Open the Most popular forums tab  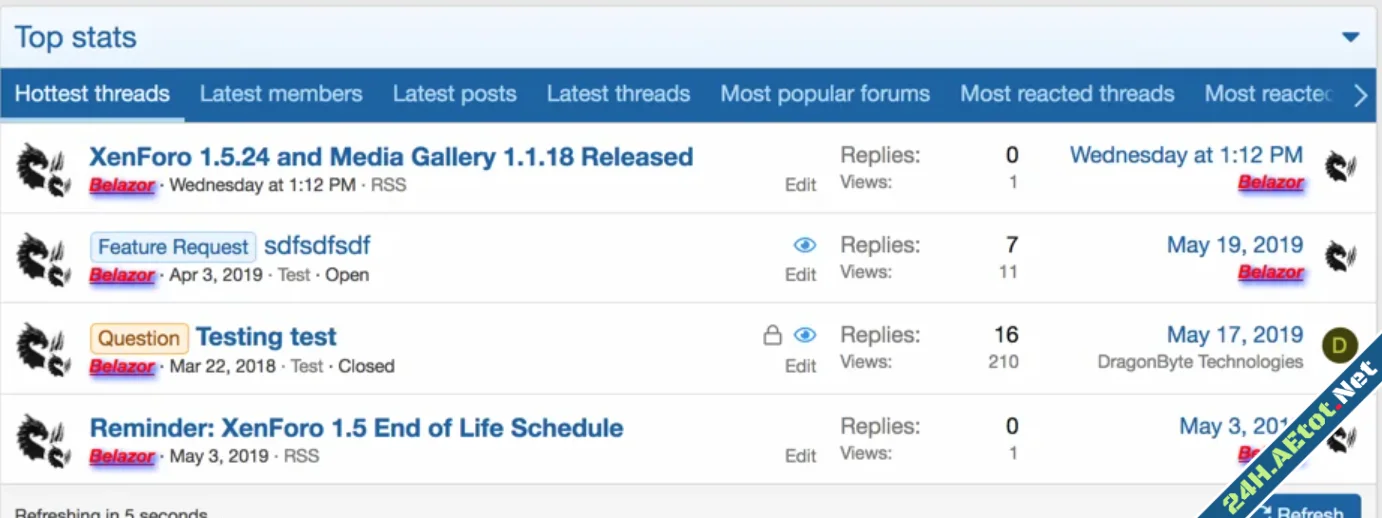(825, 94)
